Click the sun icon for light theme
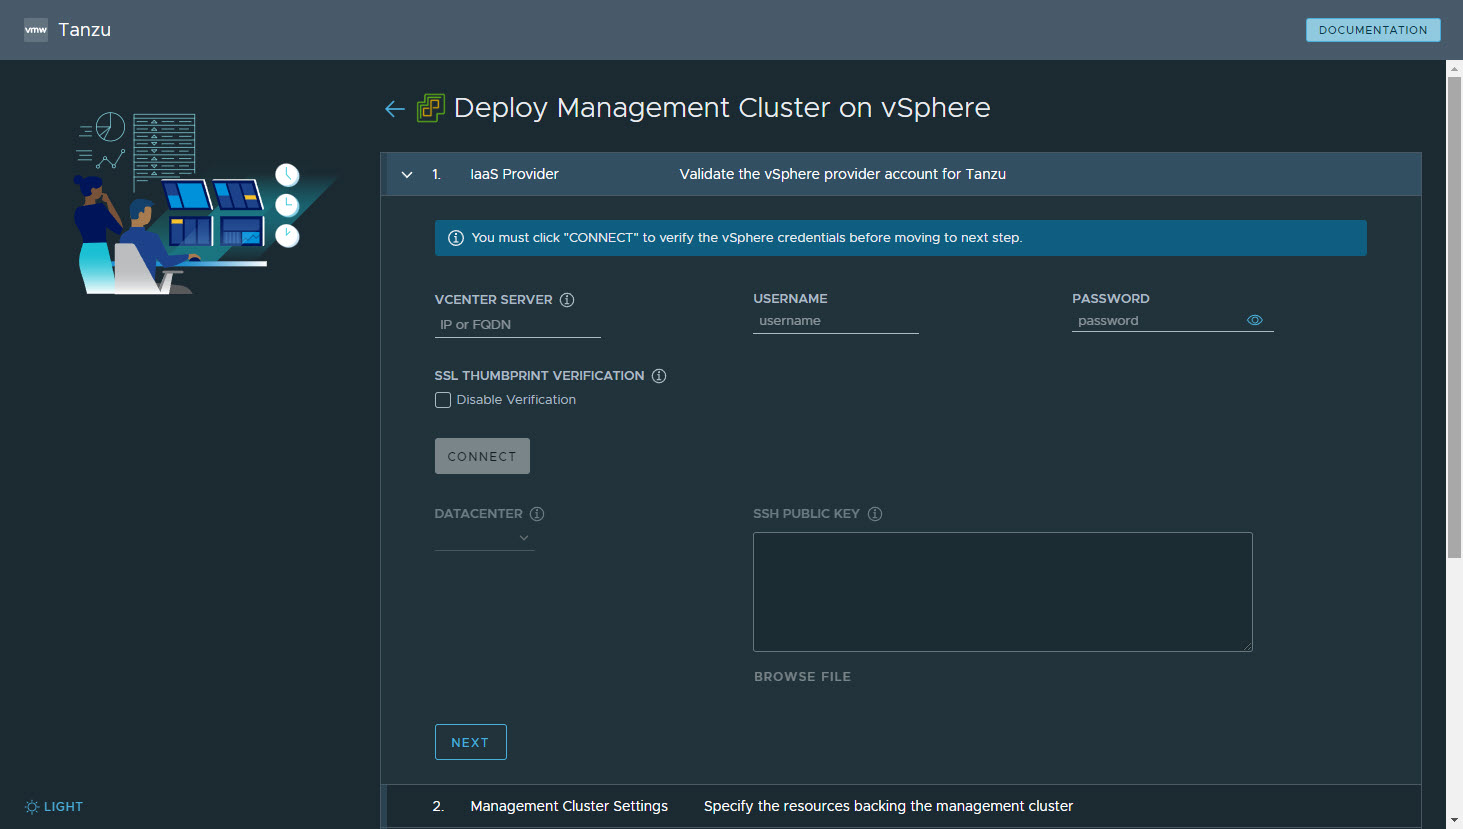The width and height of the screenshot is (1463, 829). [32, 807]
